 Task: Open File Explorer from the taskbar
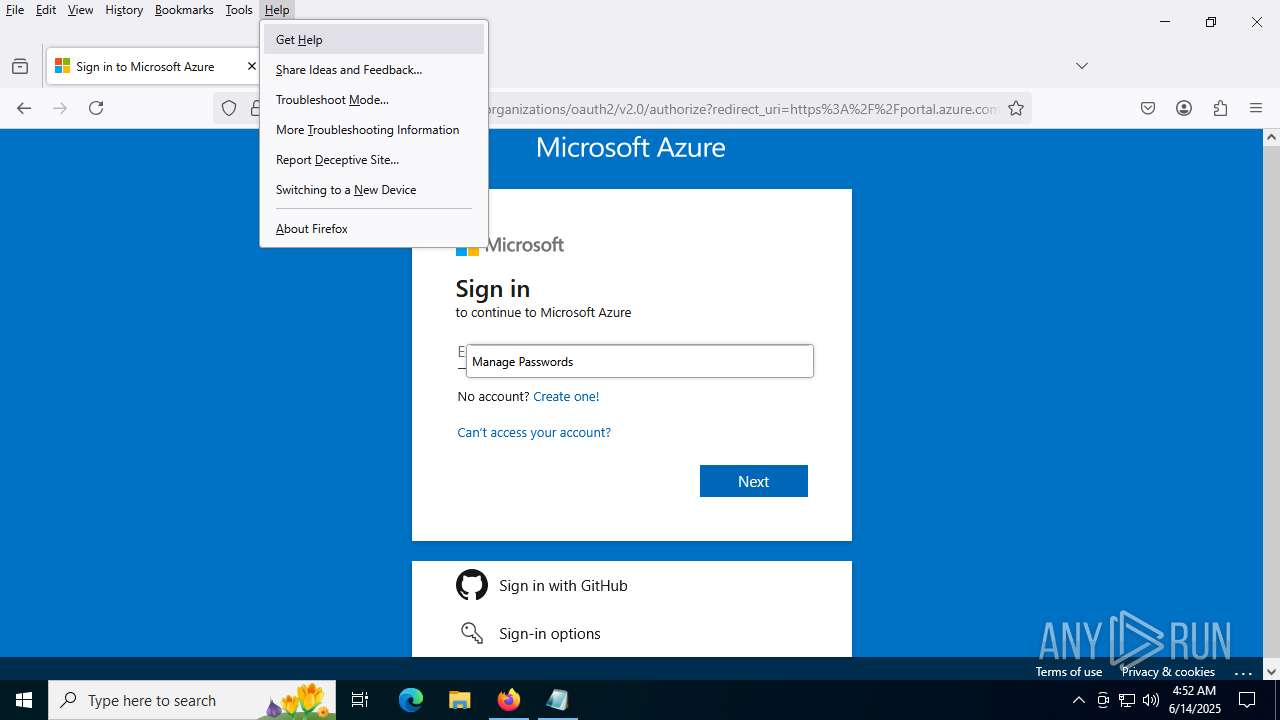tap(459, 700)
